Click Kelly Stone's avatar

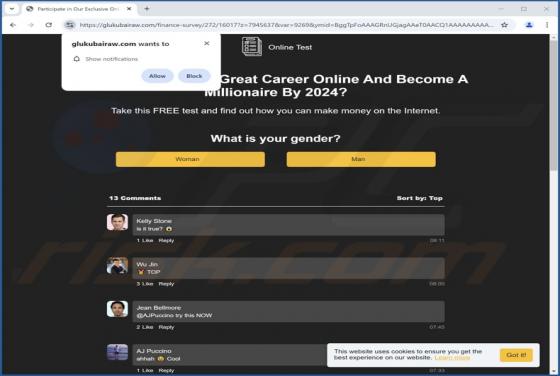(x=117, y=222)
